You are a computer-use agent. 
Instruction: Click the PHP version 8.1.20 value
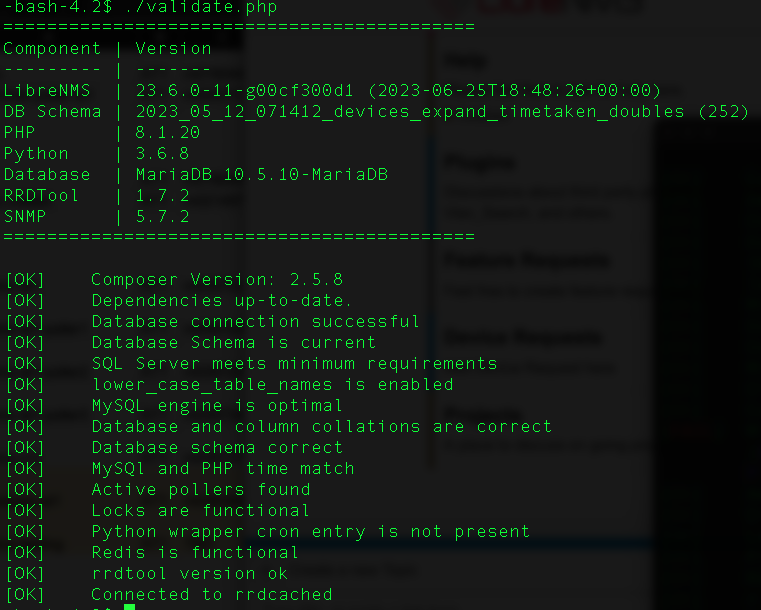tap(168, 132)
